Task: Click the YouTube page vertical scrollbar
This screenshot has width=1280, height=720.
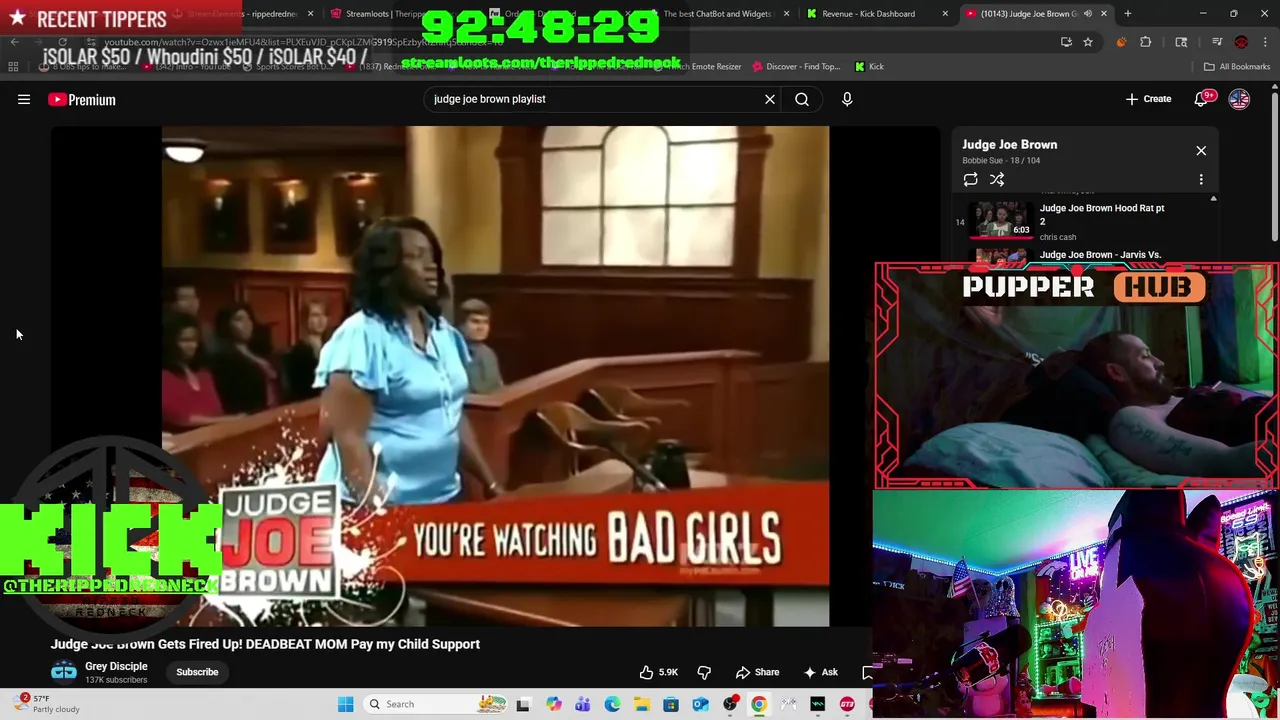Action: coord(1274,165)
